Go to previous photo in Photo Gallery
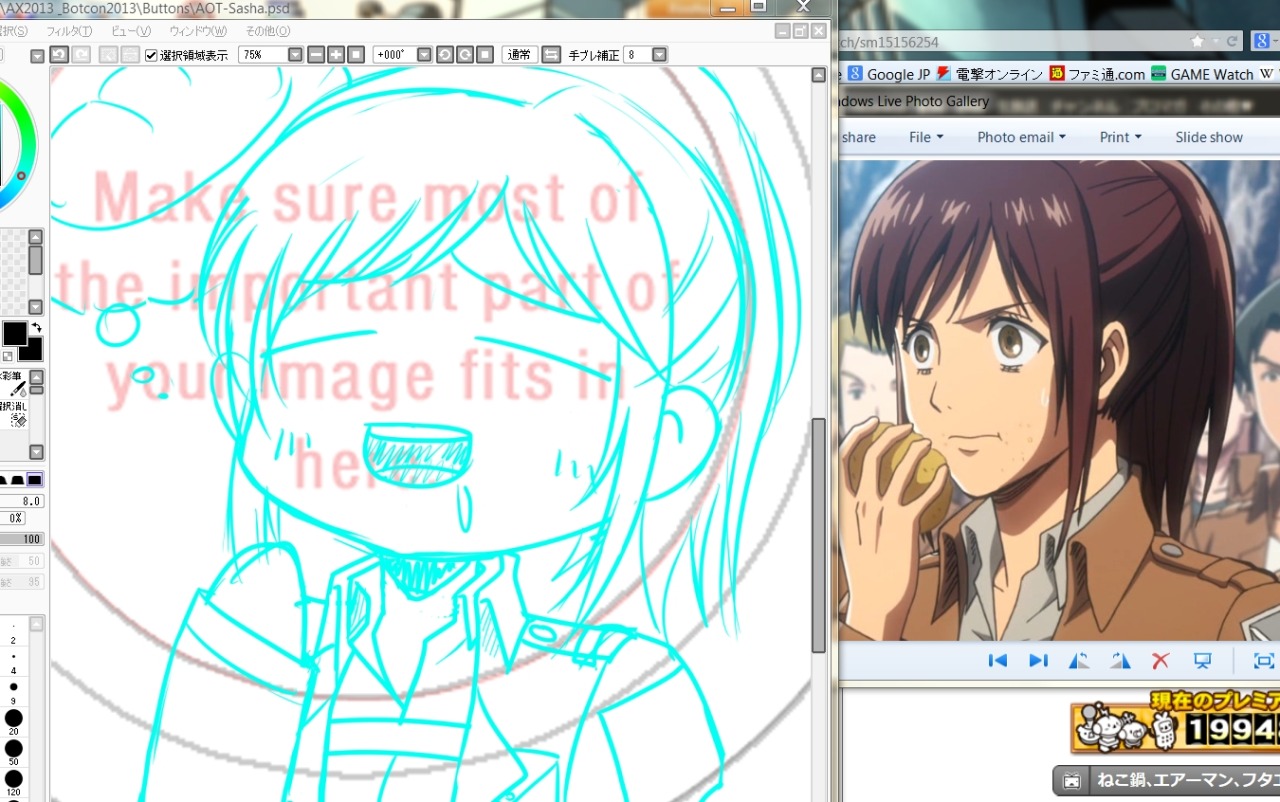 click(x=997, y=660)
